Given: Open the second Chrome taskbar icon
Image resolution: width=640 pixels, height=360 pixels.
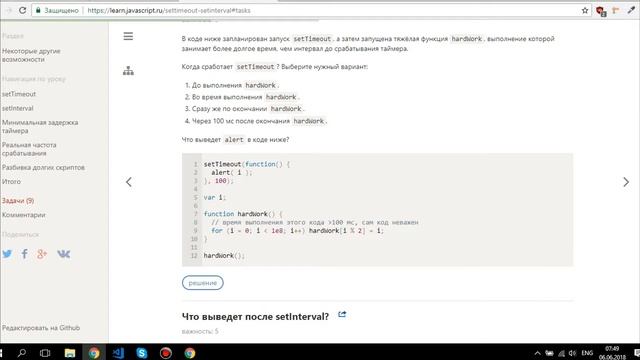Looking at the screenshot, I should pos(190,353).
